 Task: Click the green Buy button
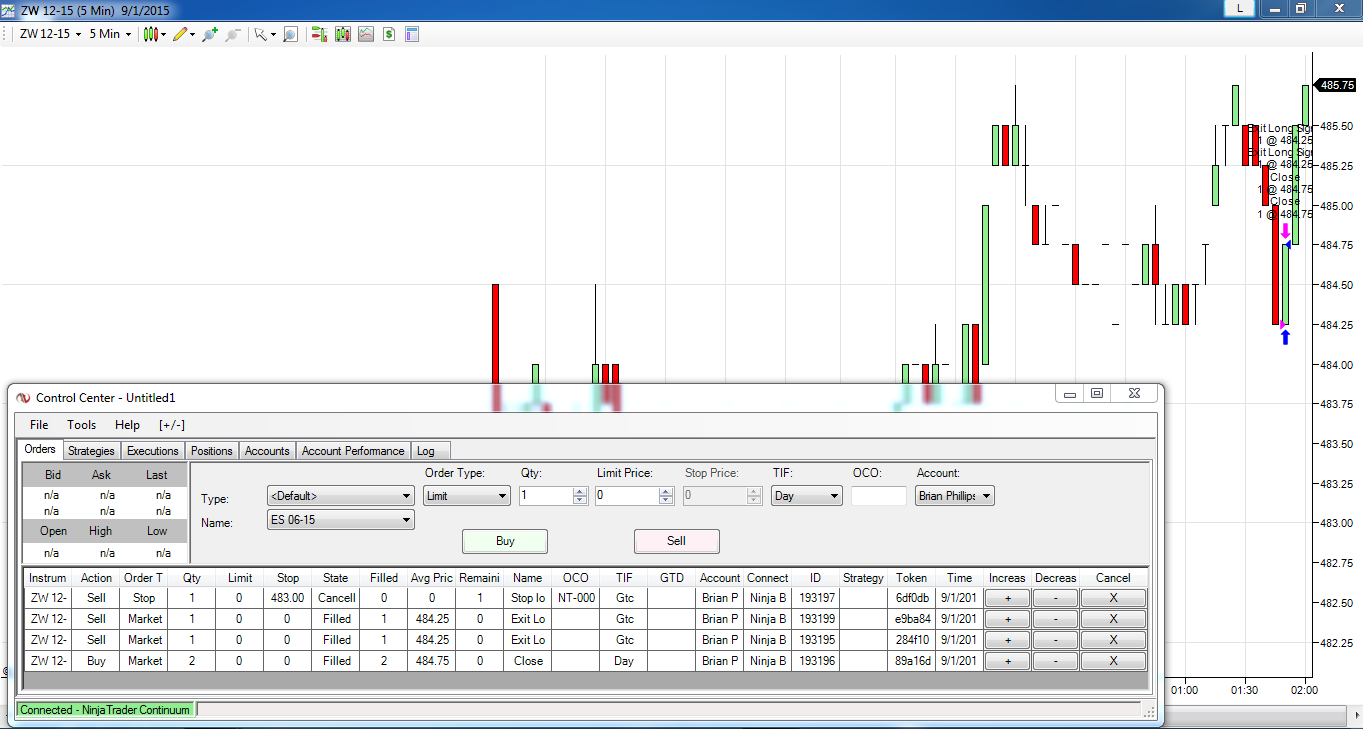pyautogui.click(x=505, y=541)
